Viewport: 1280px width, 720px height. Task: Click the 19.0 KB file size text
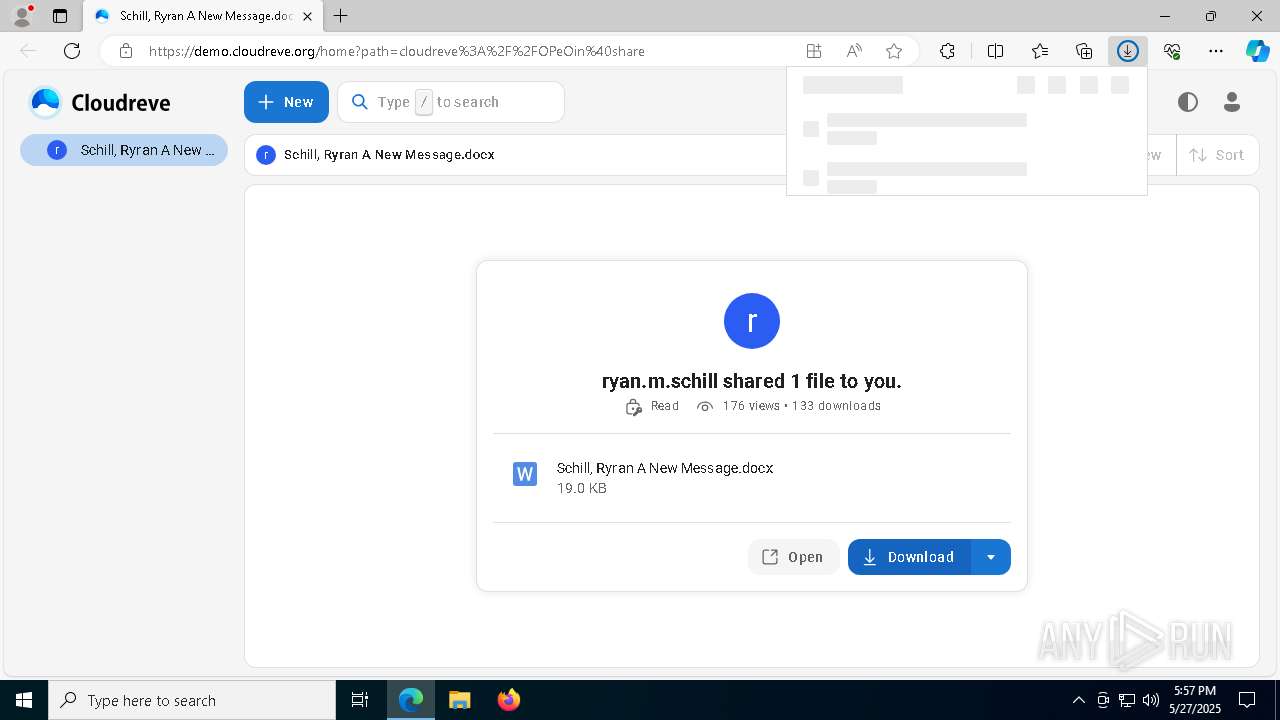click(x=582, y=488)
